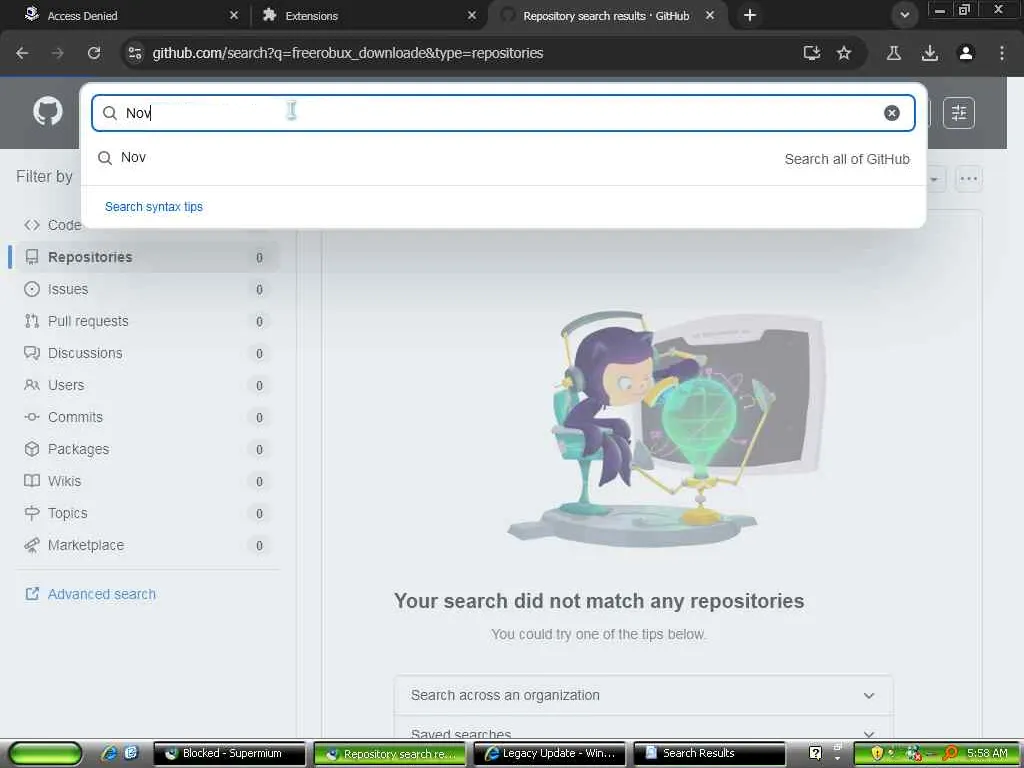The image size is (1024, 768).
Task: Click the green Start button
Action: (x=46, y=754)
